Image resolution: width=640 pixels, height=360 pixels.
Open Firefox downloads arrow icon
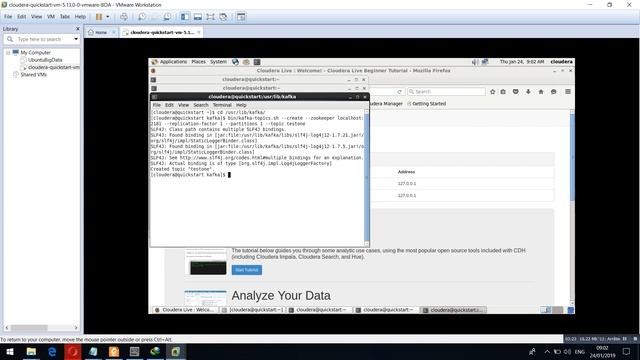[528, 92]
